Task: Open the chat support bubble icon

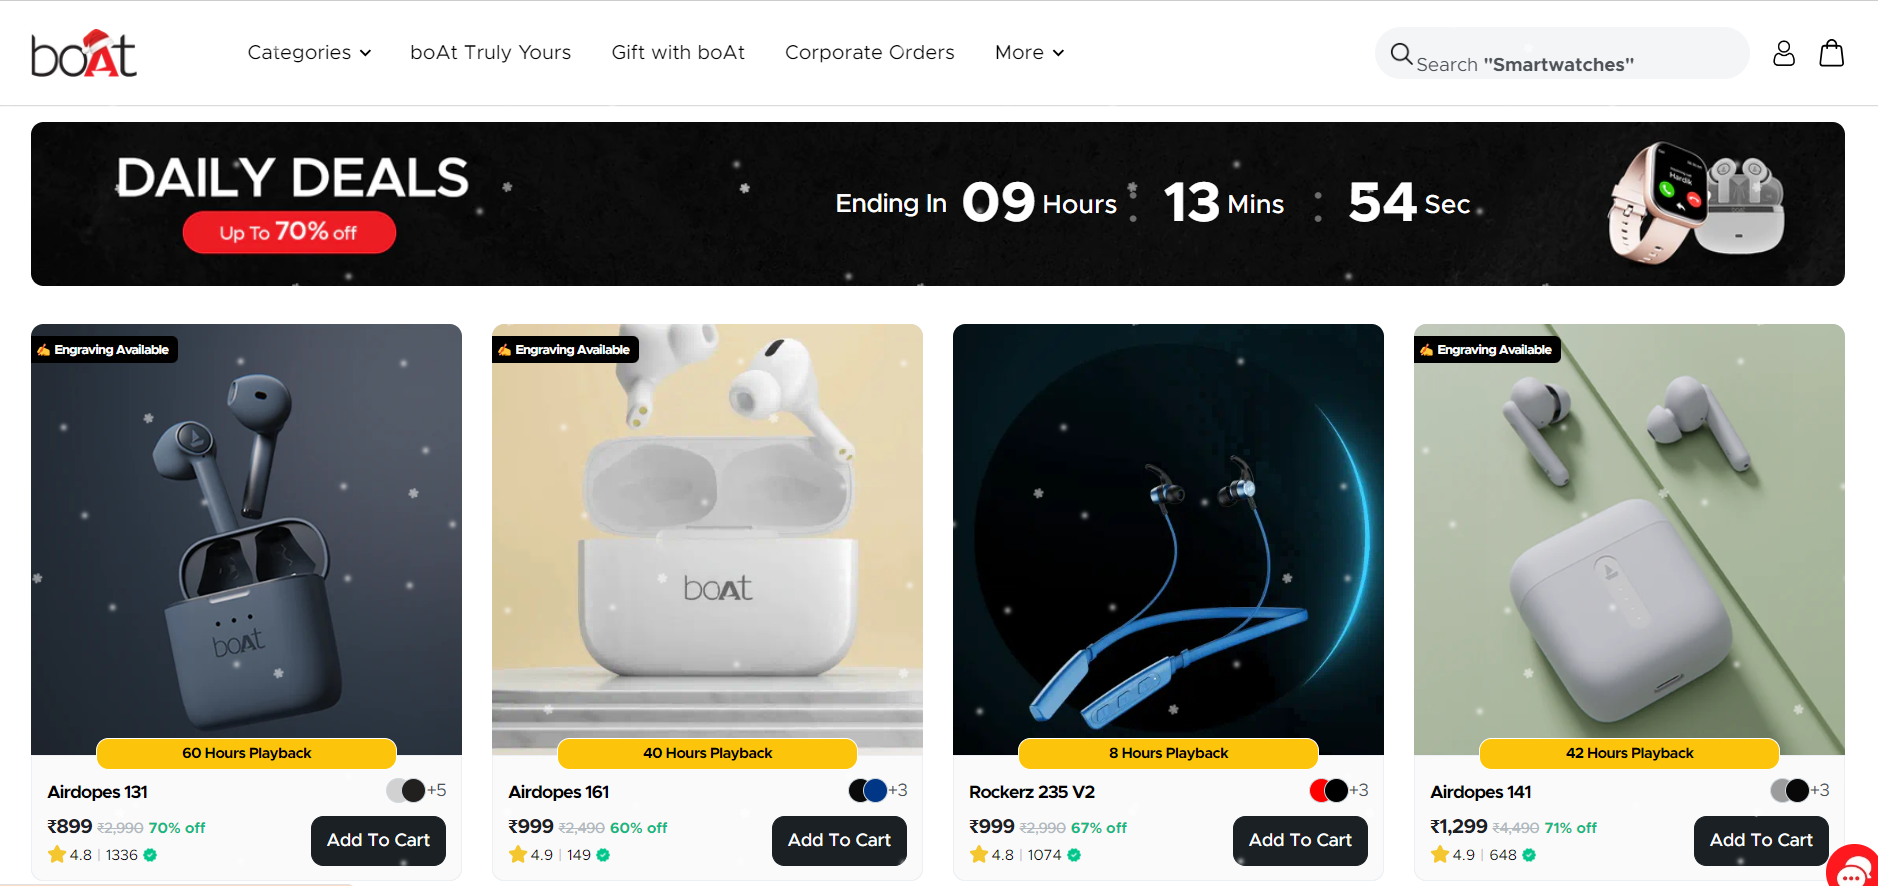Action: [x=1854, y=868]
